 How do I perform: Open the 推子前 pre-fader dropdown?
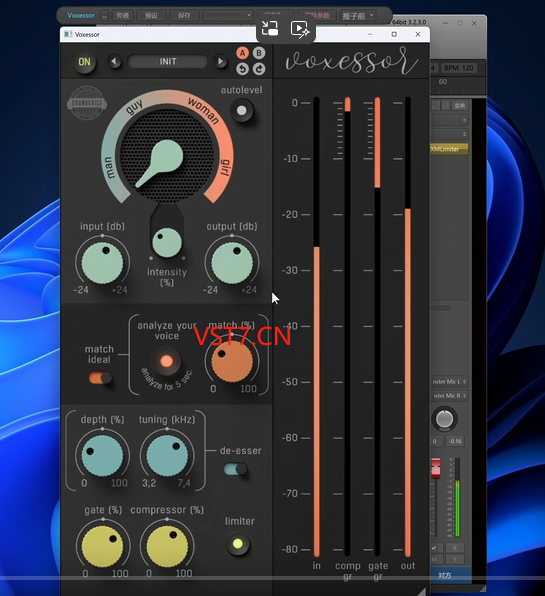pyautogui.click(x=358, y=16)
